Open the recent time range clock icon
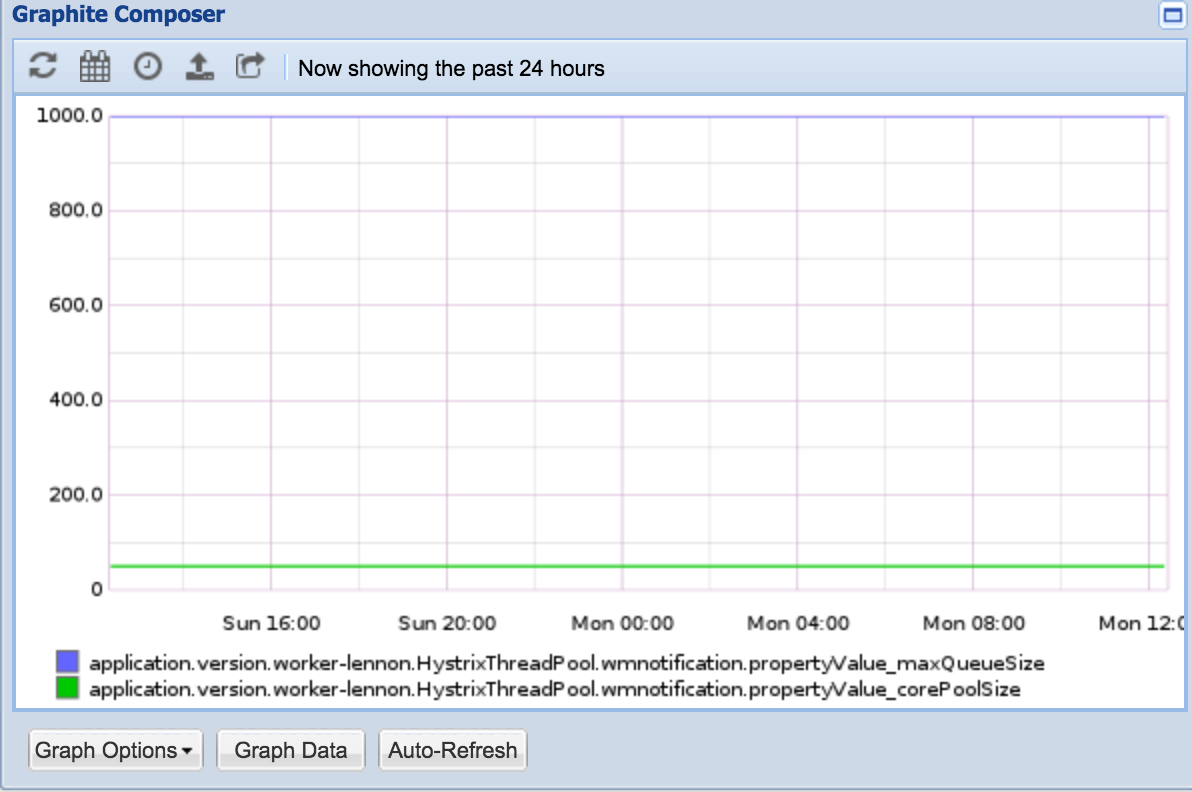Screen dimensions: 1192x792 click(x=147, y=66)
